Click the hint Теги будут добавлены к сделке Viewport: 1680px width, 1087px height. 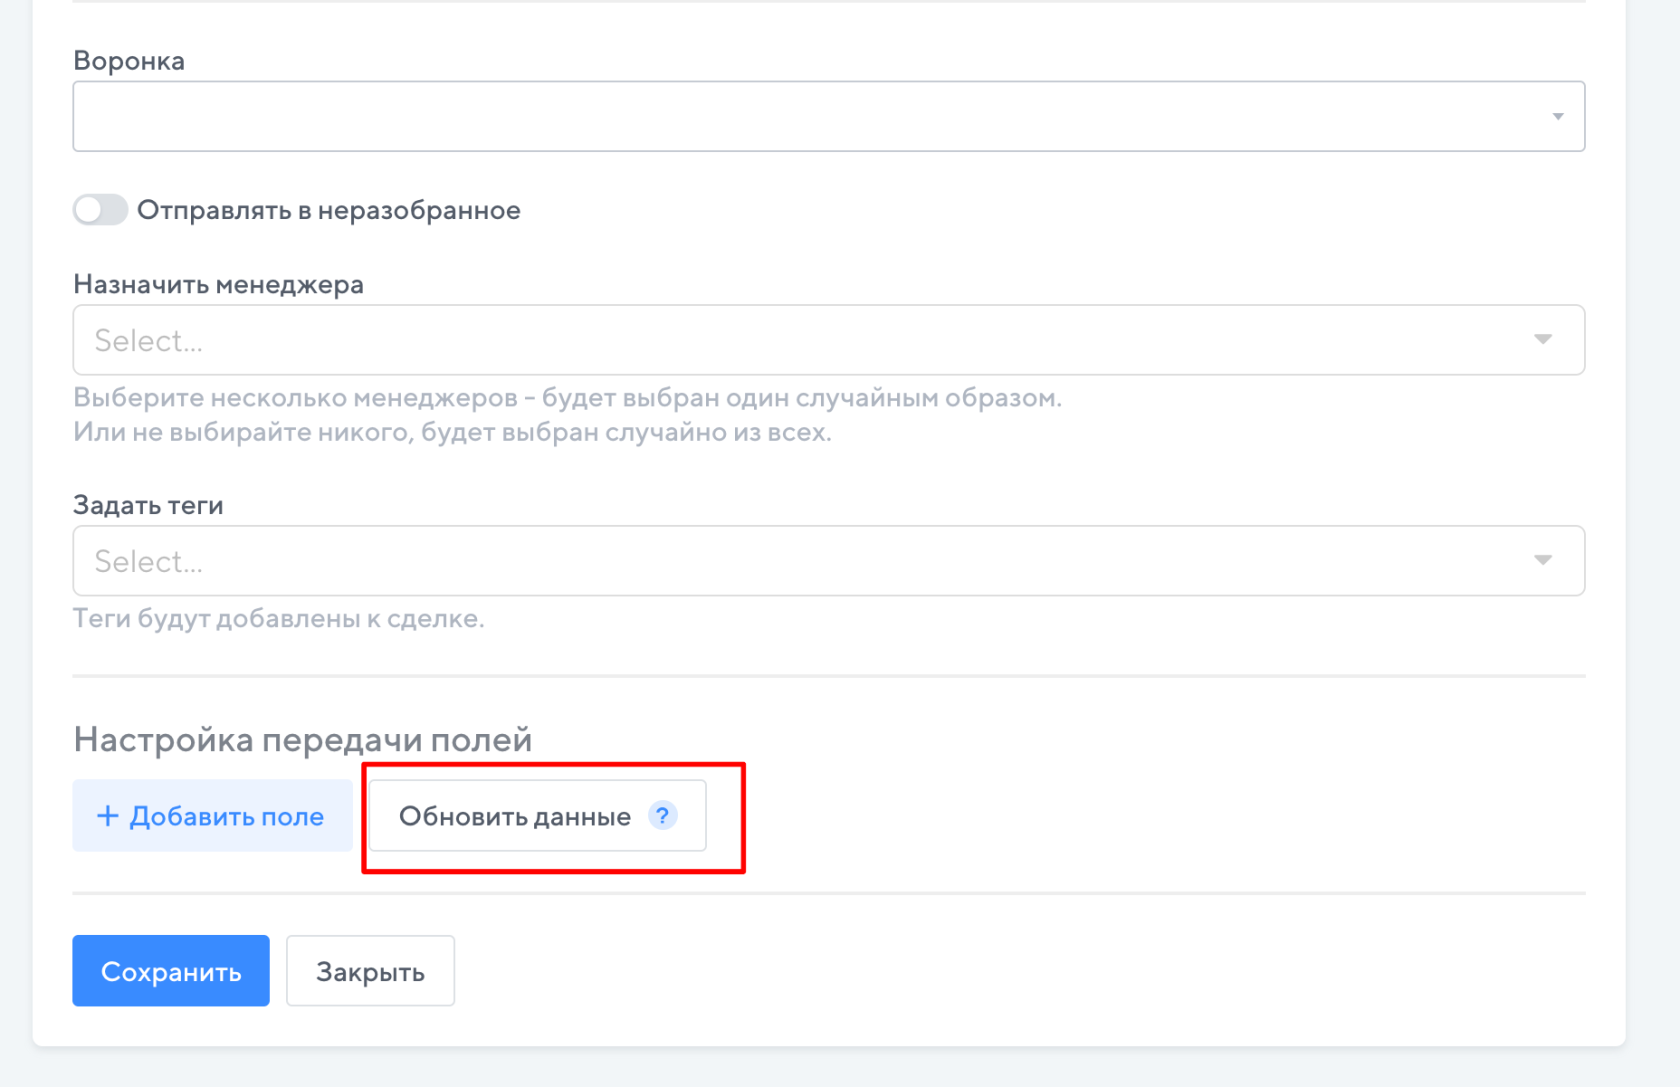[278, 619]
